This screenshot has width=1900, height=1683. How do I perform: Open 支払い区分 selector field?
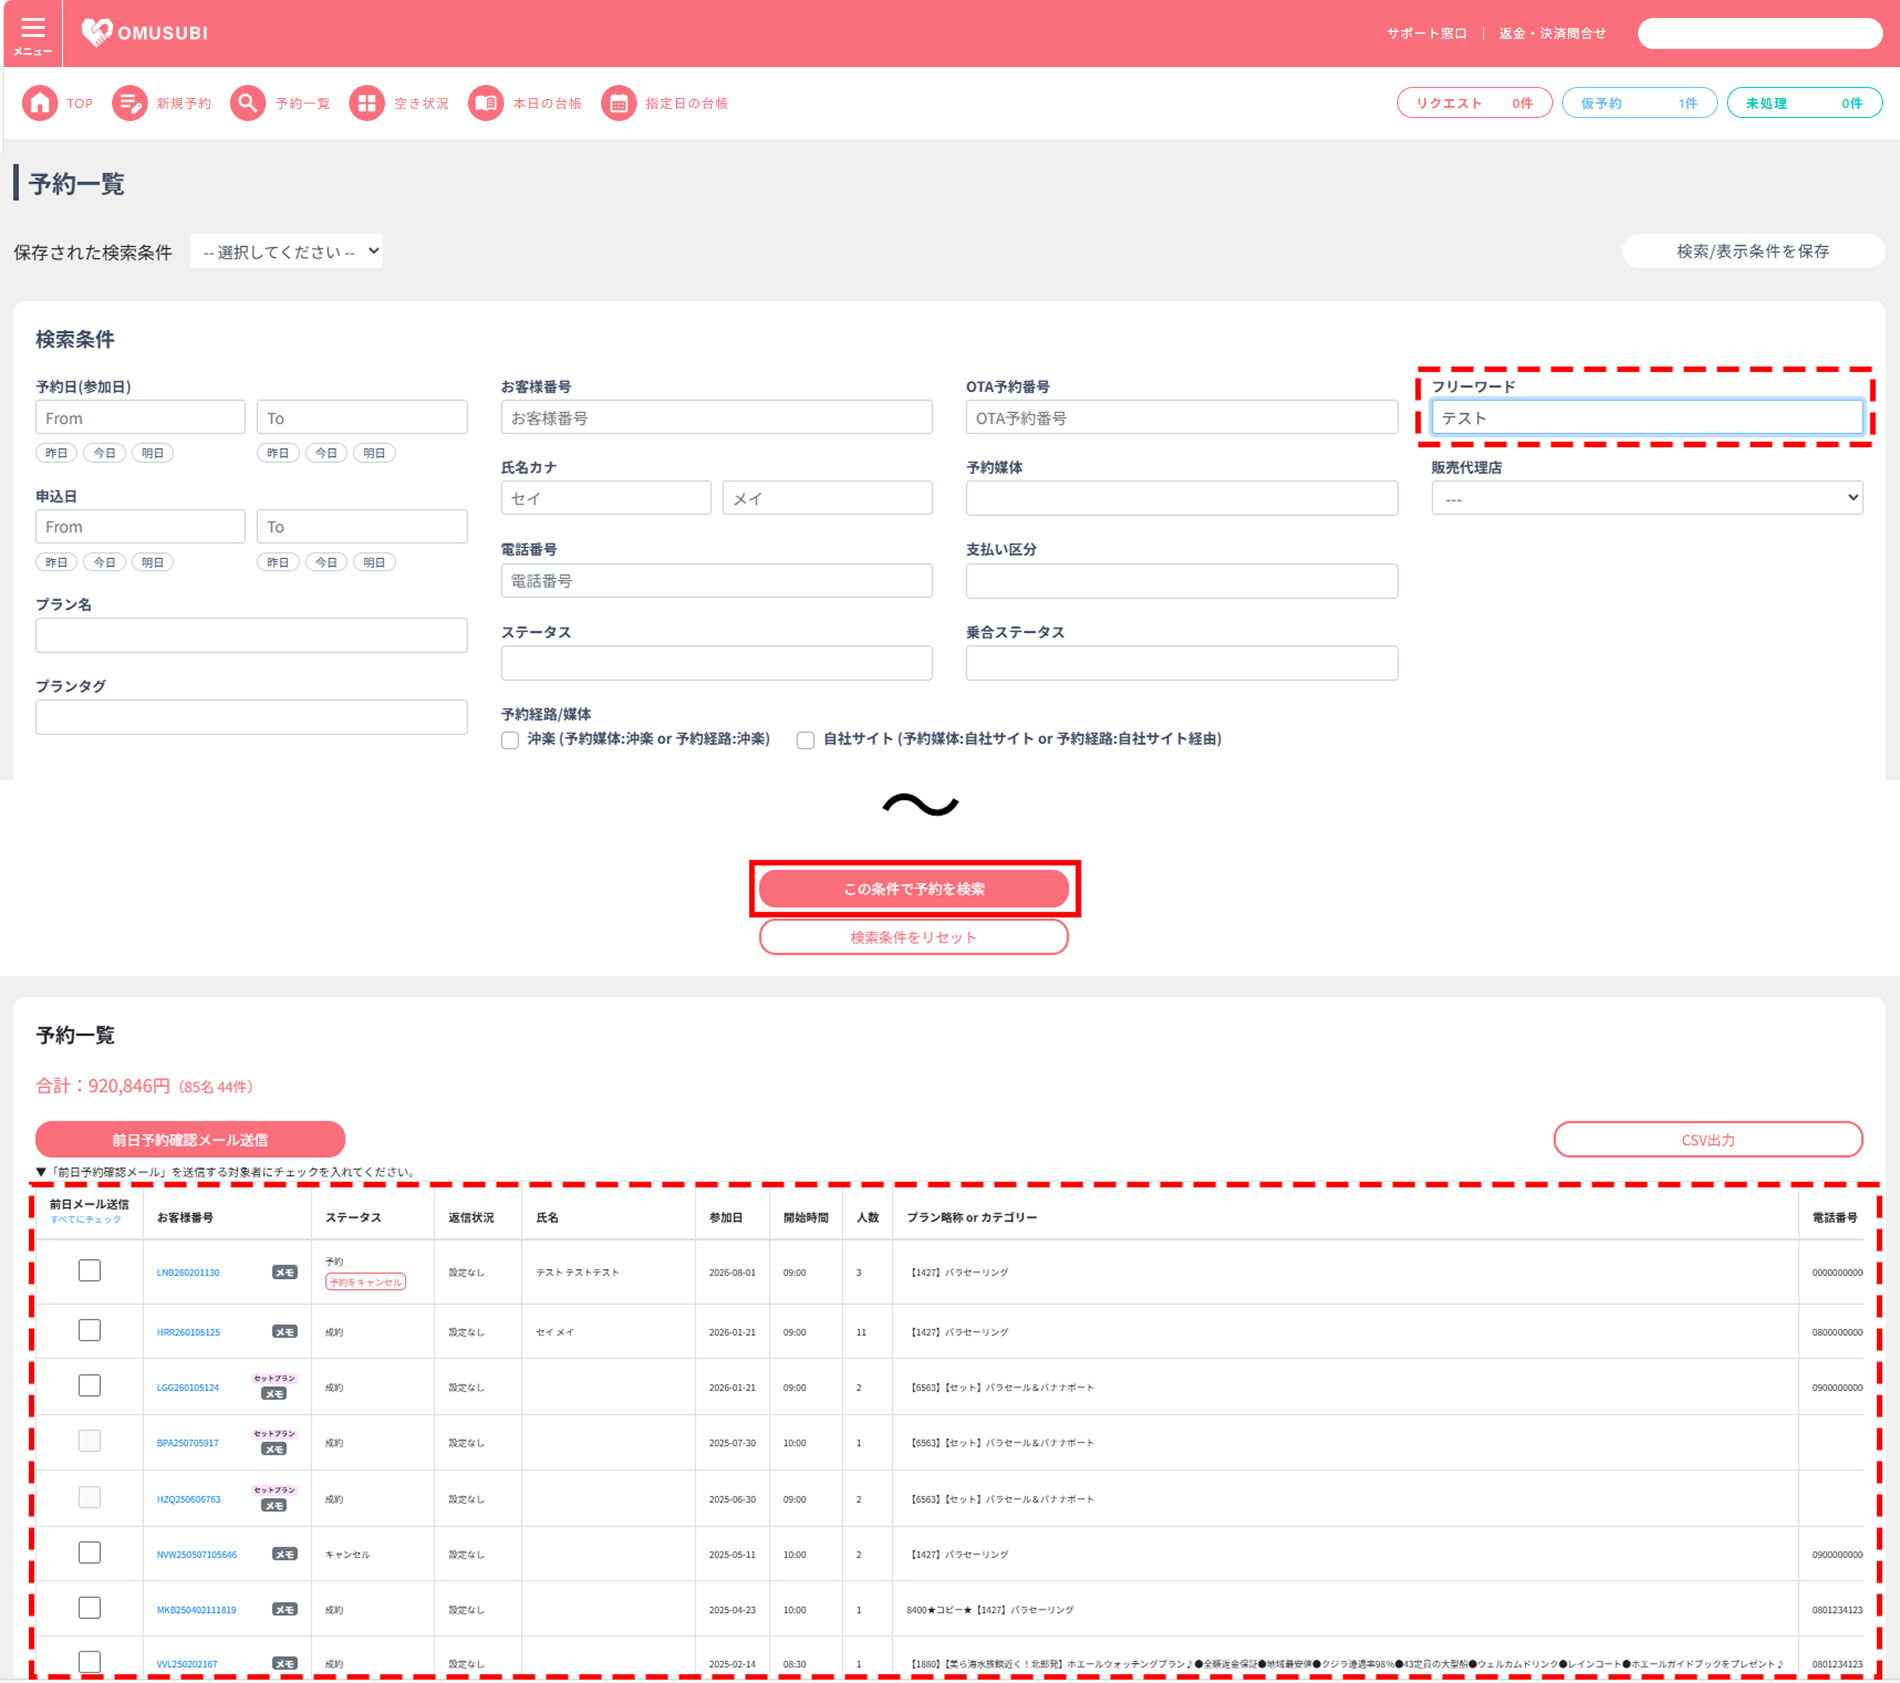point(1181,581)
